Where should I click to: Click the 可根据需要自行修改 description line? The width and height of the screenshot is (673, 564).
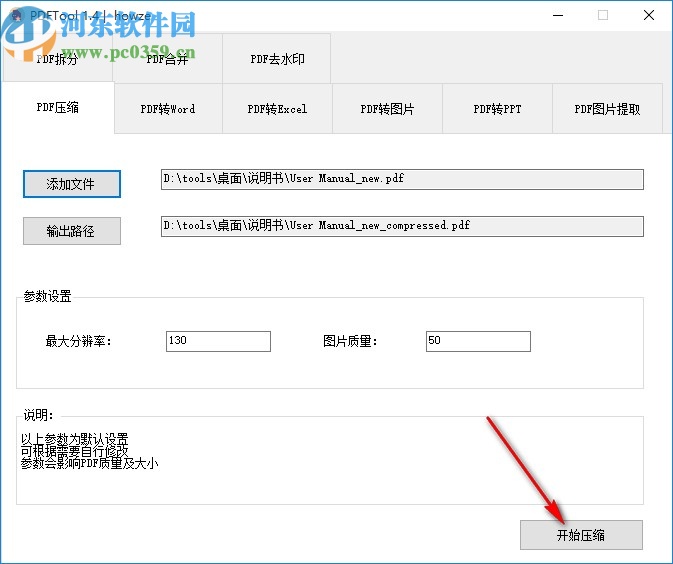(x=74, y=451)
